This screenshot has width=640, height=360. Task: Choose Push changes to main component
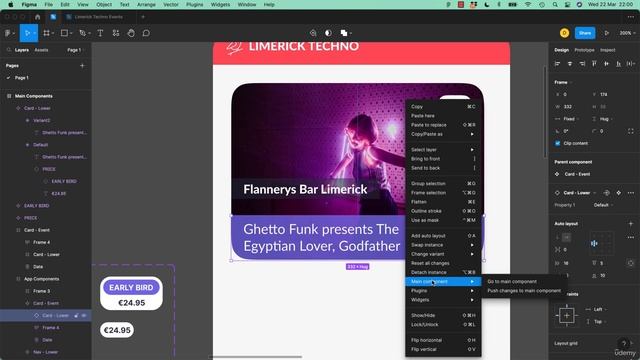pyautogui.click(x=524, y=291)
